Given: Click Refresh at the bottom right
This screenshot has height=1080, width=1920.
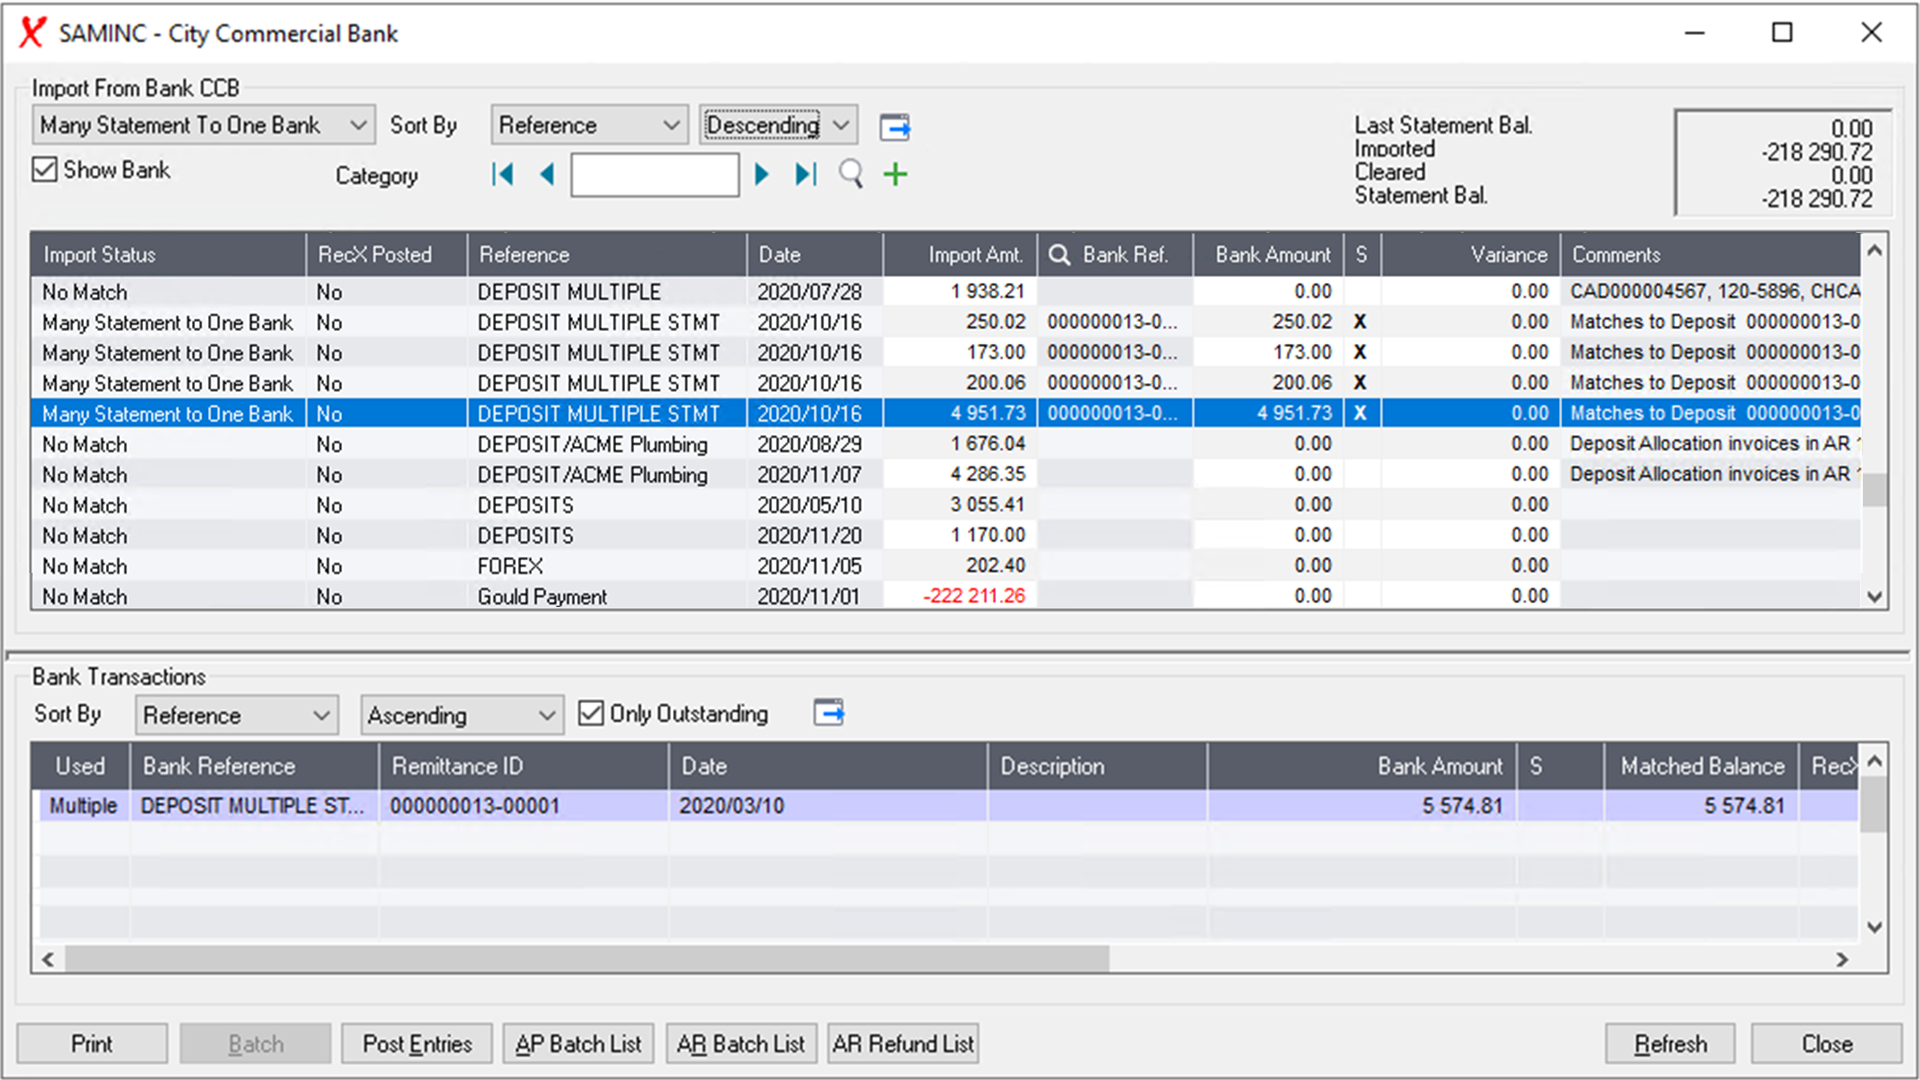Looking at the screenshot, I should (x=1670, y=1043).
